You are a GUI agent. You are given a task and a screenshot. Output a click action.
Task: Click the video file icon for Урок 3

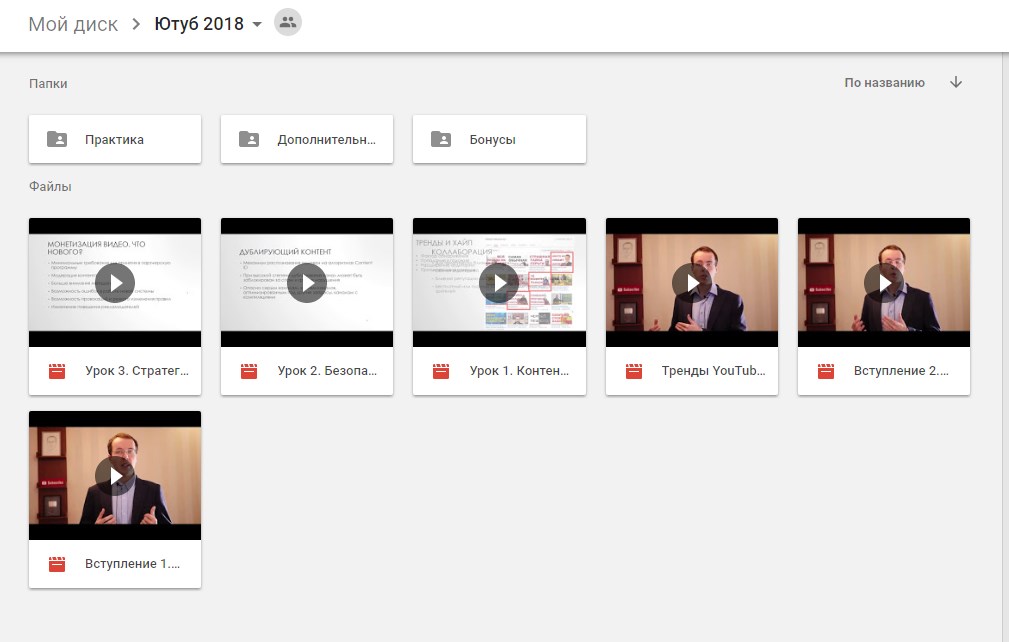[57, 371]
